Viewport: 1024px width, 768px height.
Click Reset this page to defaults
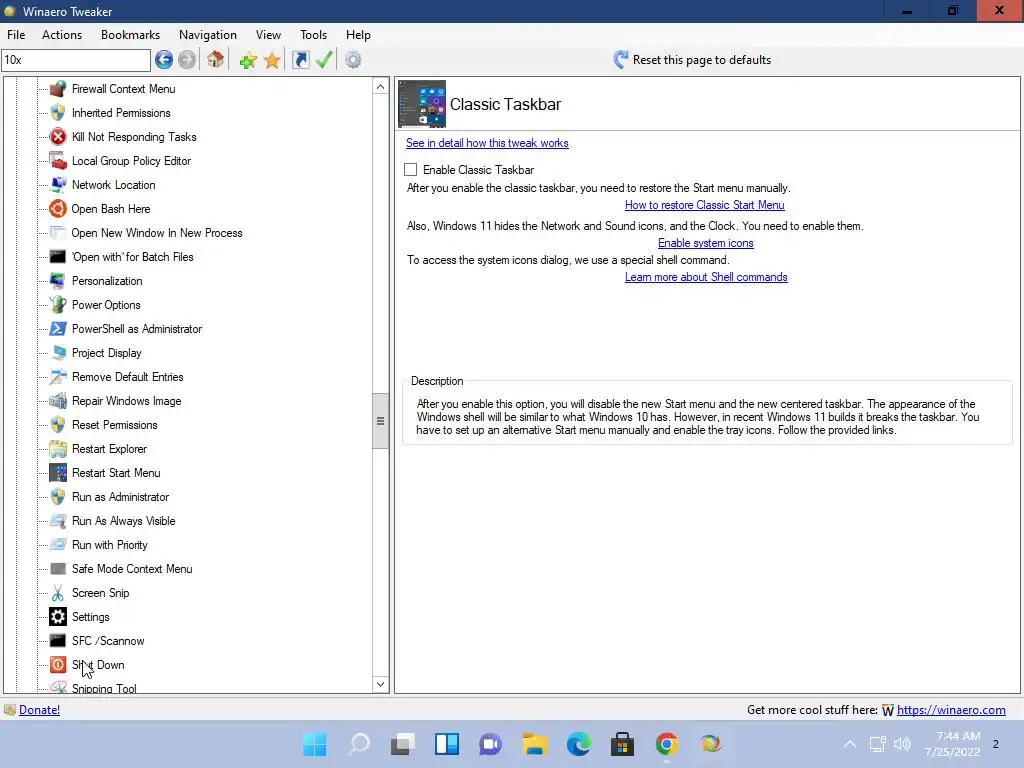click(692, 60)
